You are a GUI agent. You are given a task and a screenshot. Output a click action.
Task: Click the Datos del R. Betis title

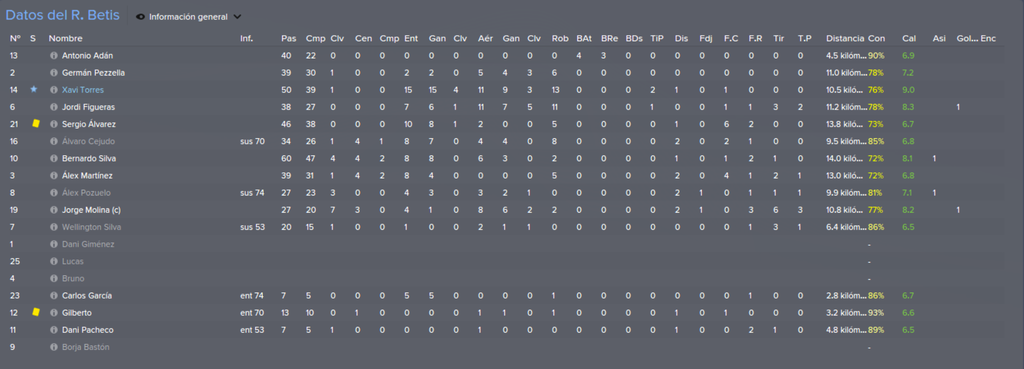tap(63, 16)
